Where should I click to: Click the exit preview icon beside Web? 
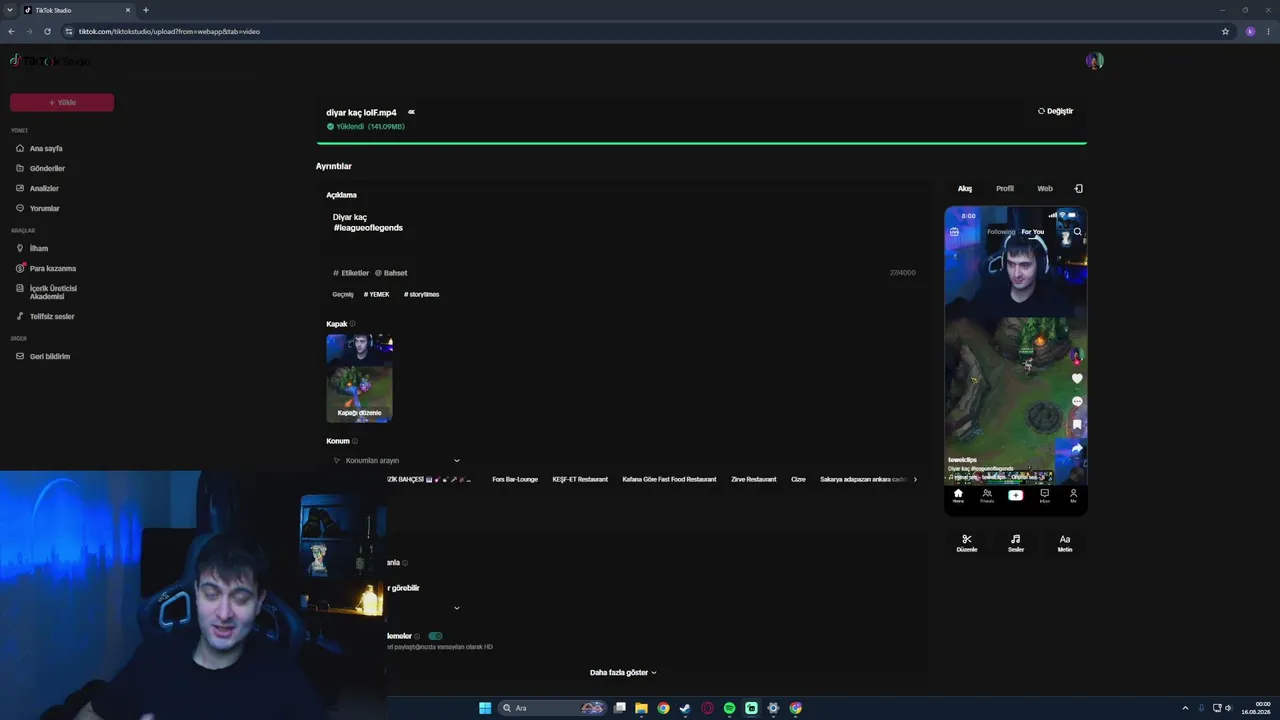click(x=1078, y=188)
